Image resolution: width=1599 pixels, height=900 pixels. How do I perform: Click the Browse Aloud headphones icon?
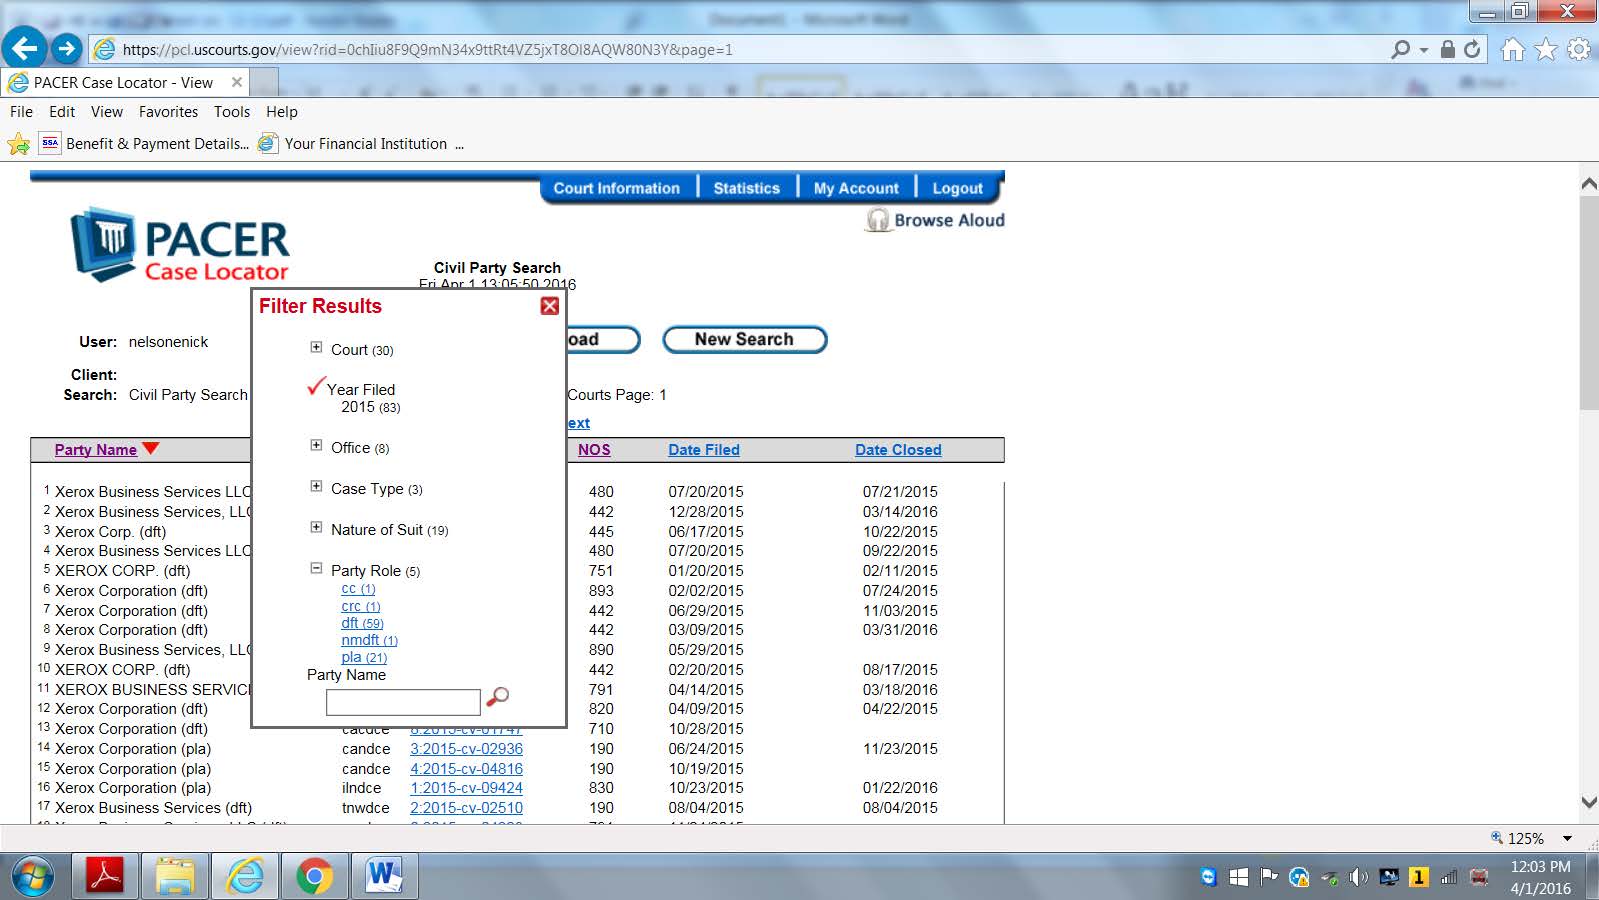(878, 220)
